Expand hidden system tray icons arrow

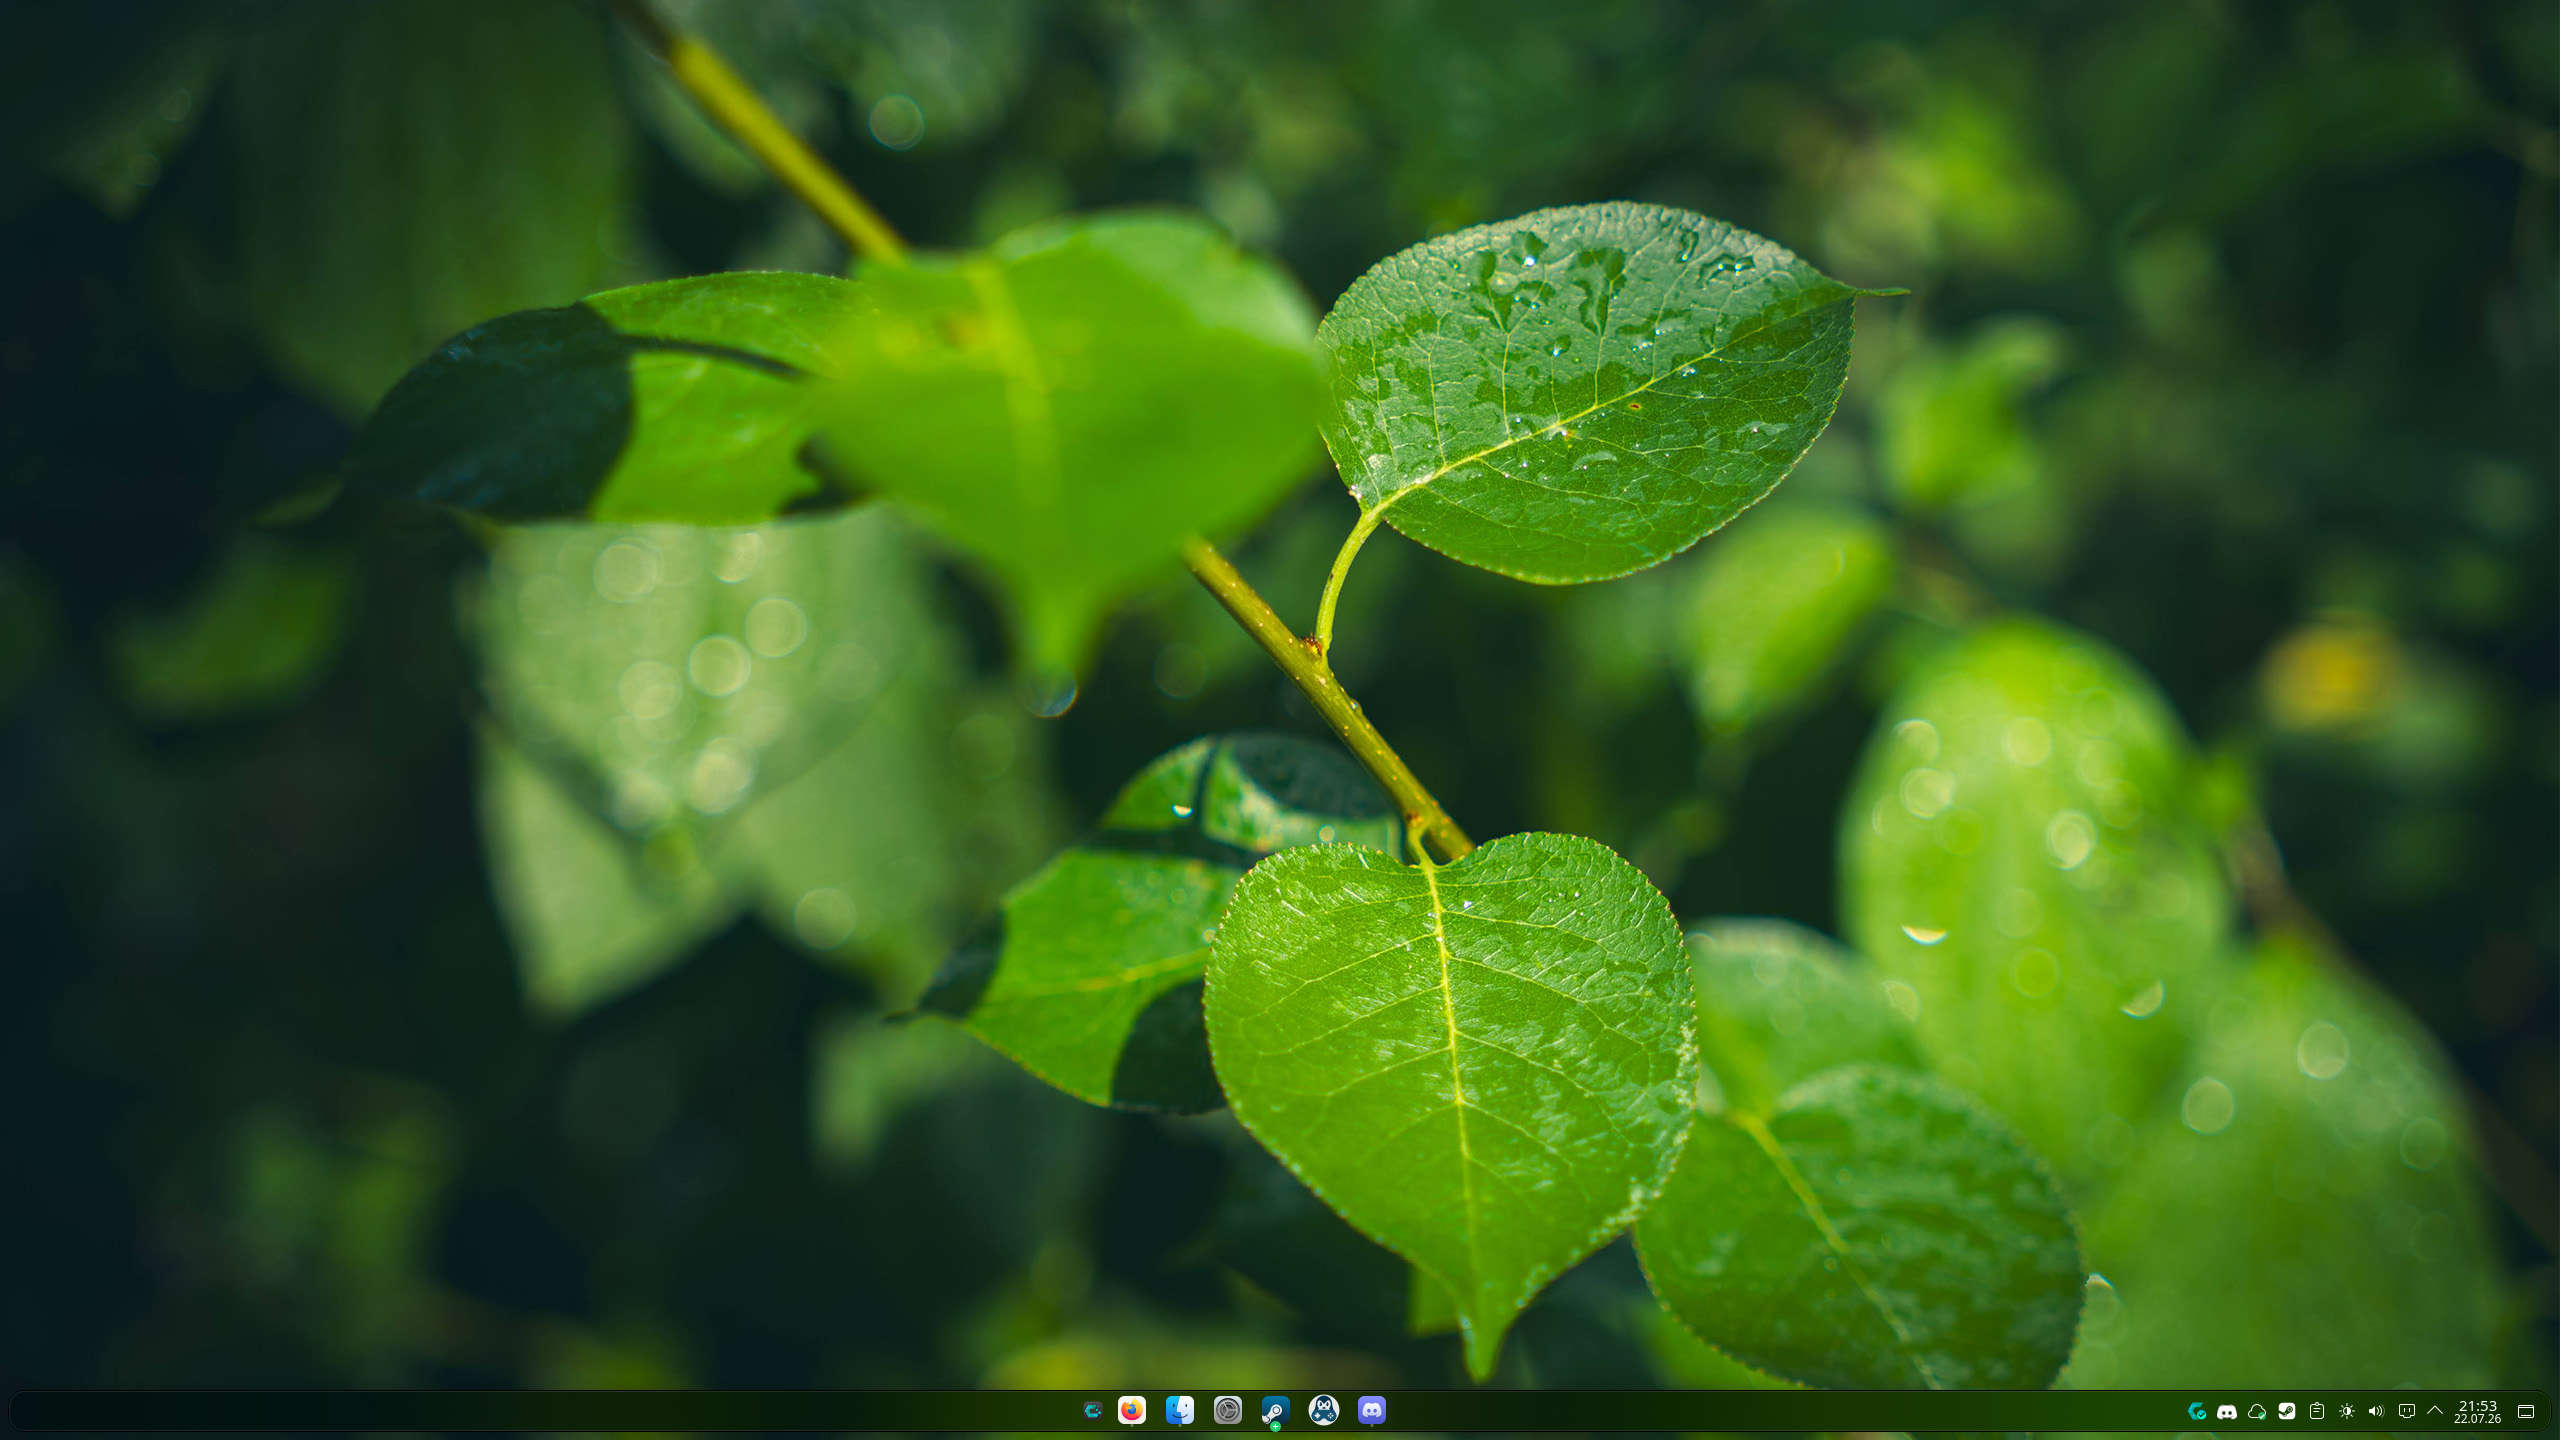coord(2435,1411)
